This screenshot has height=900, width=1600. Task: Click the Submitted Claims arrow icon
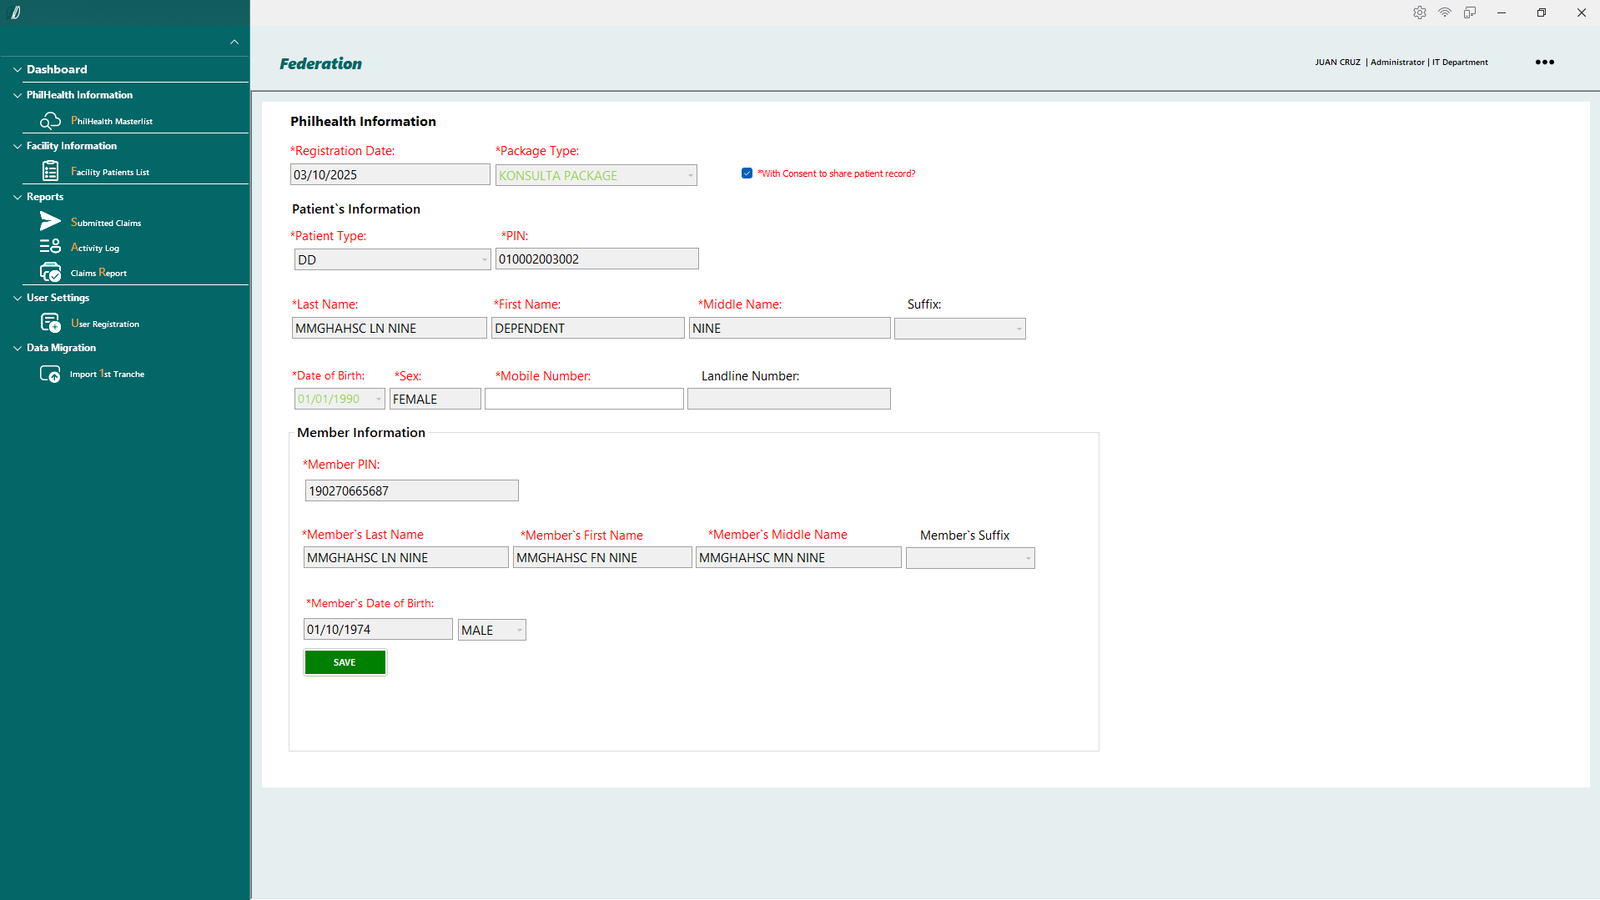(50, 221)
